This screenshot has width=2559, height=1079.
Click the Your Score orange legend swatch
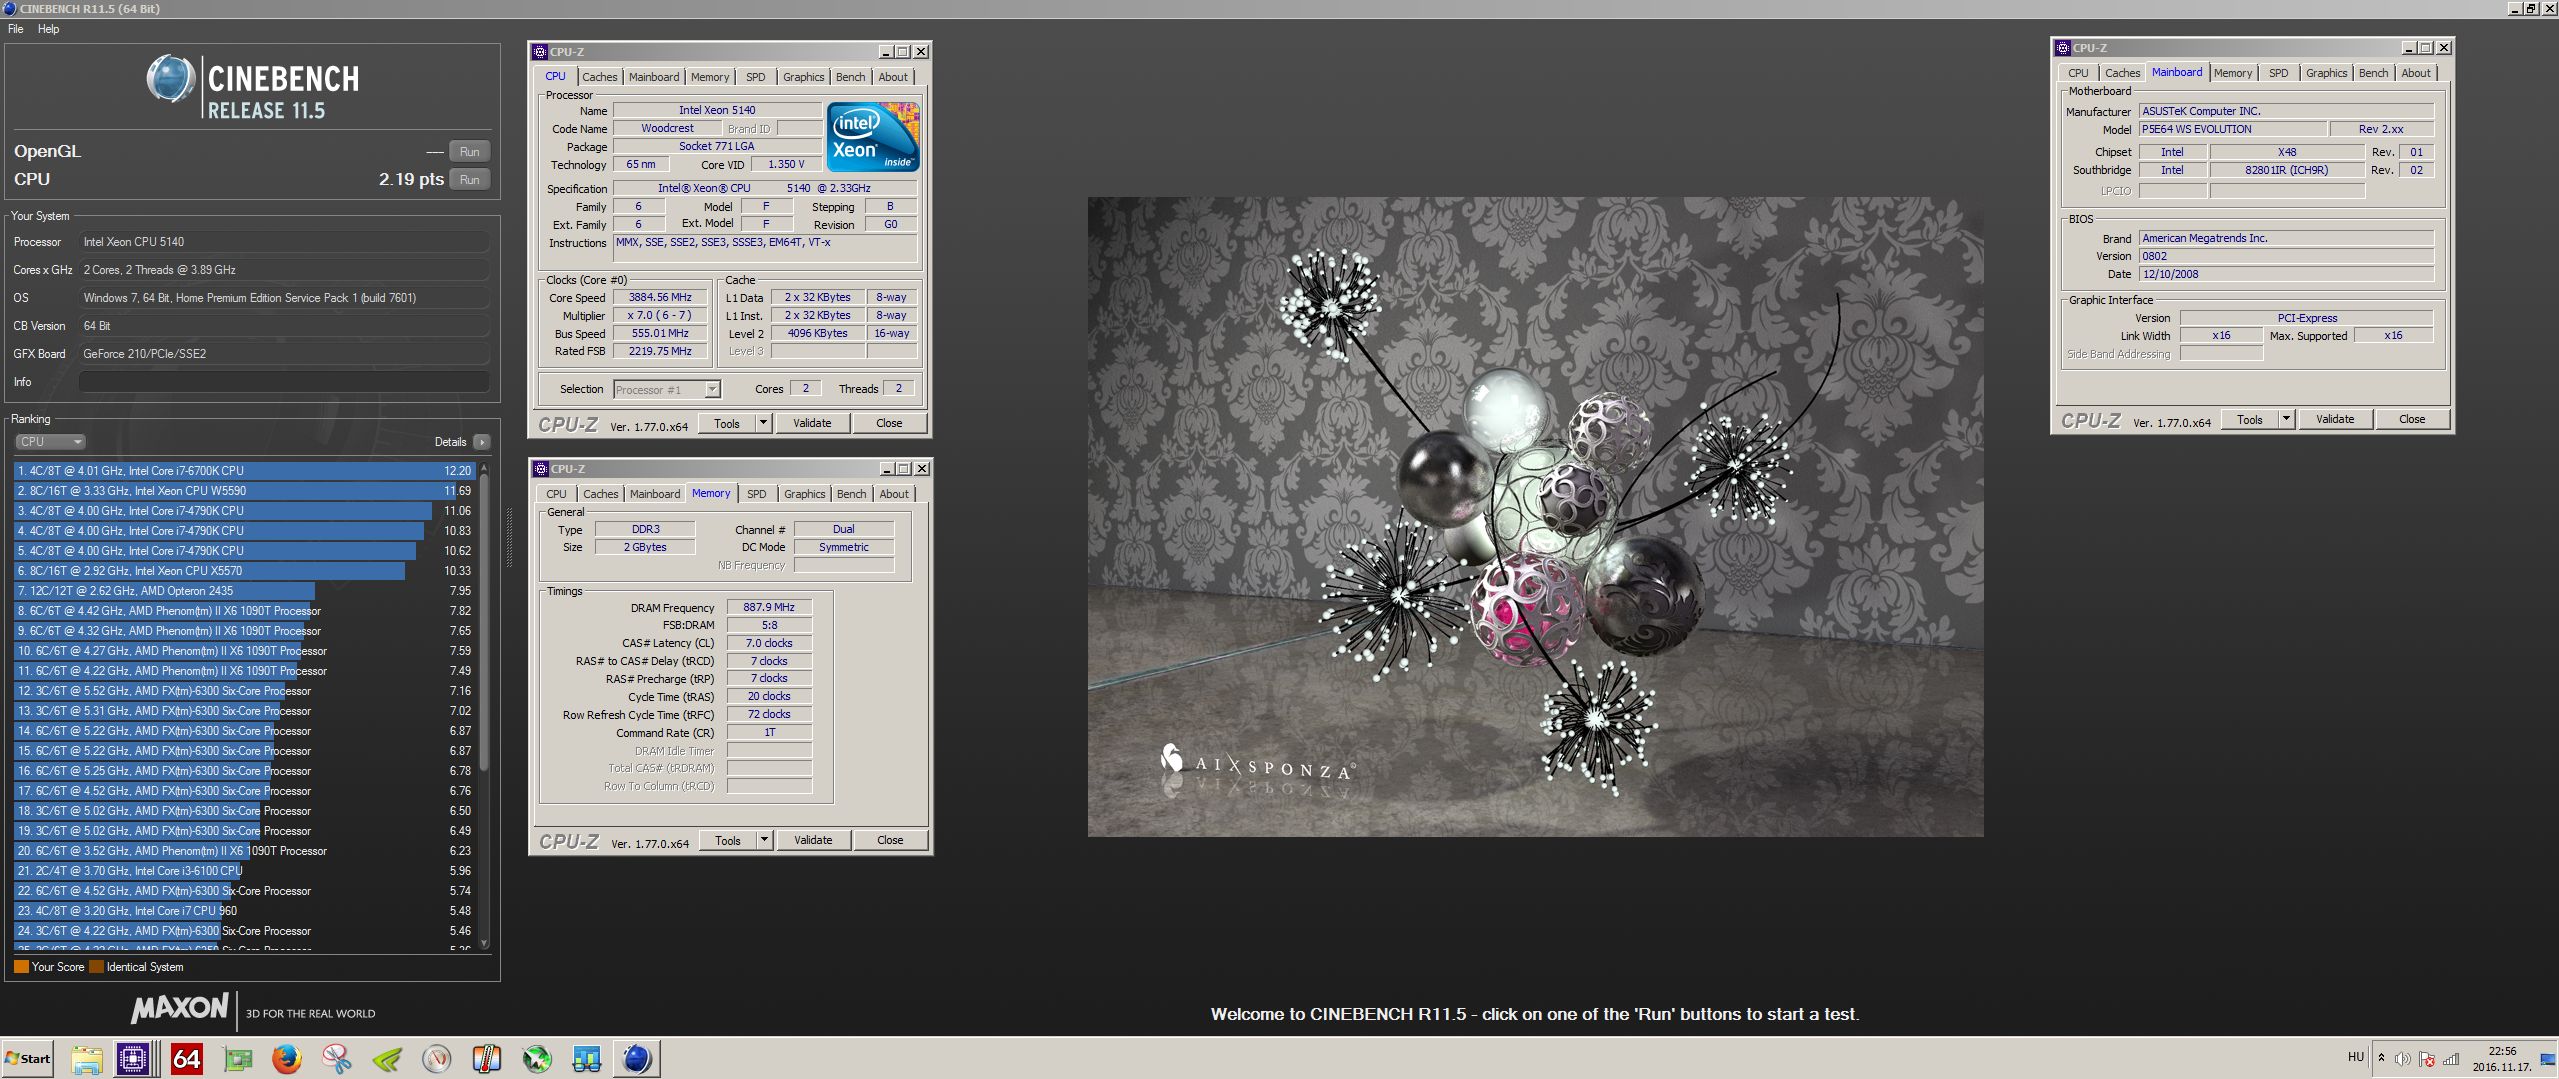click(x=21, y=967)
